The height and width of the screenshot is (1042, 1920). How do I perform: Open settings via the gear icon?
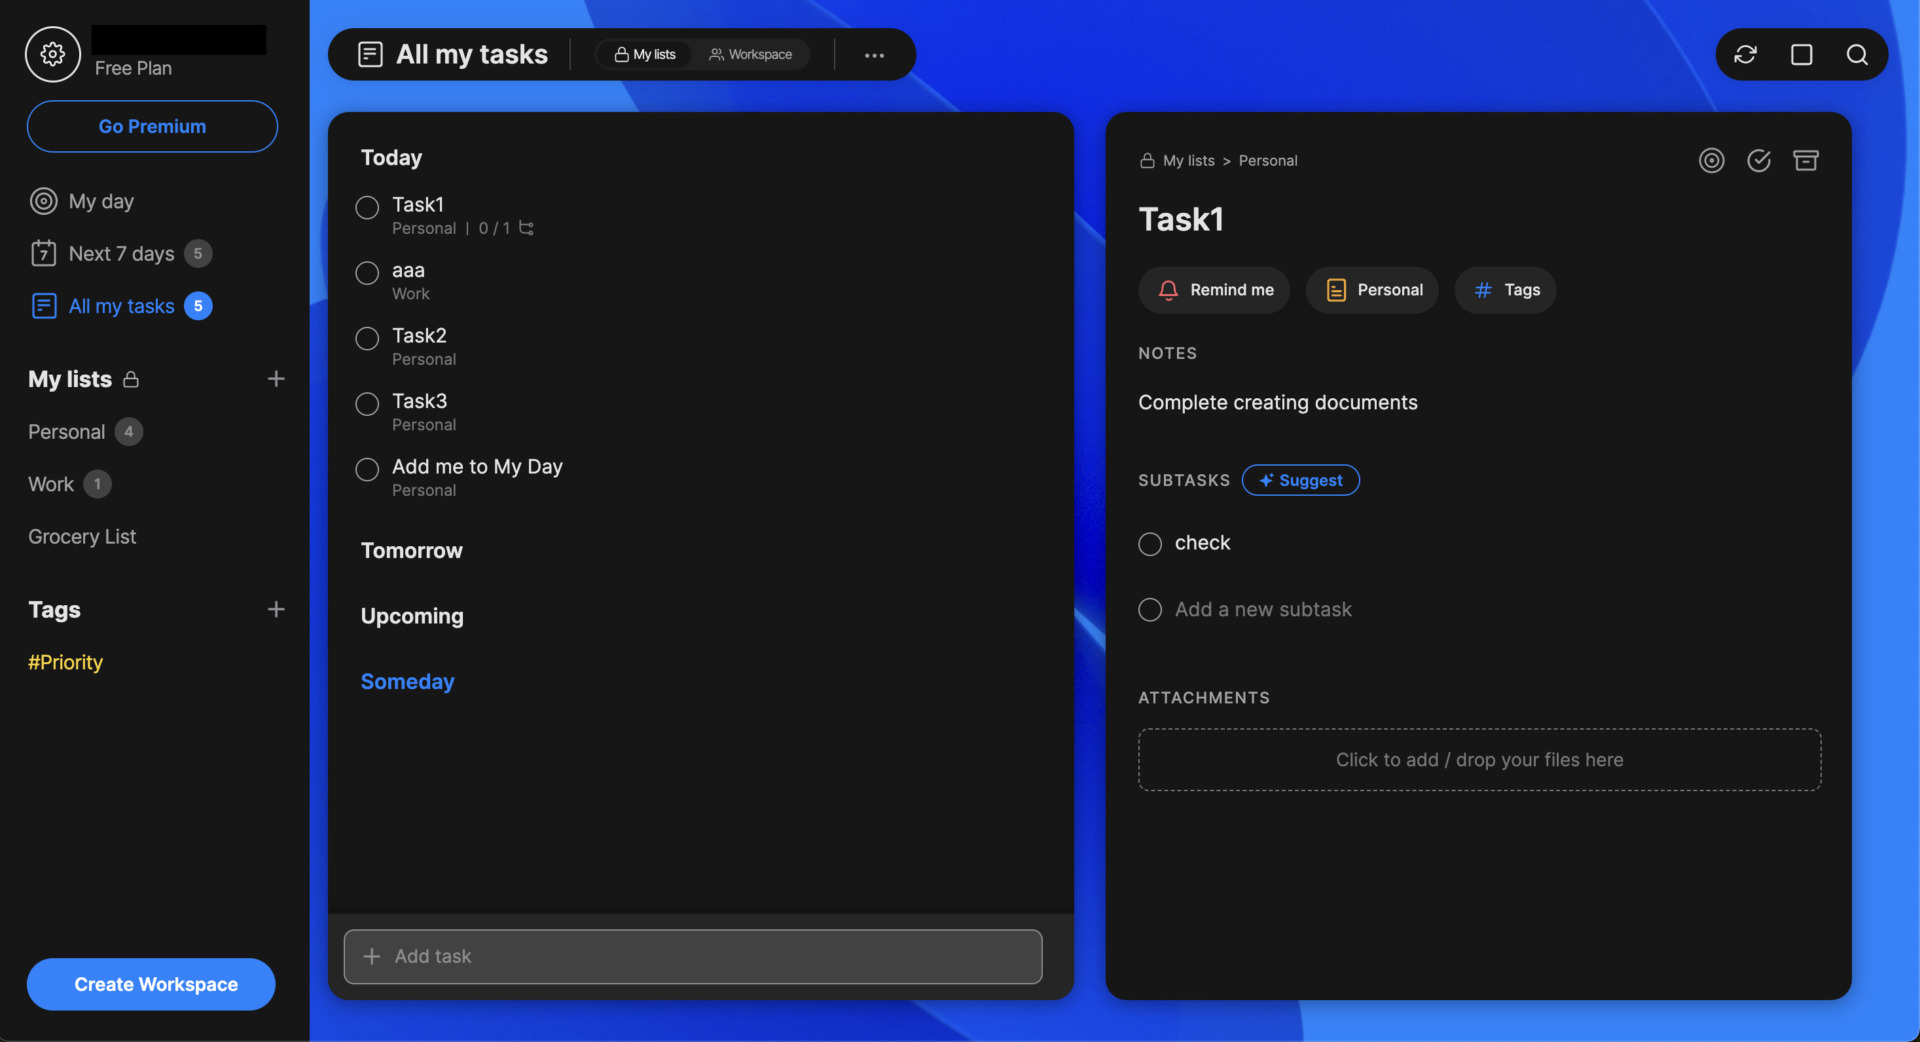click(x=52, y=54)
